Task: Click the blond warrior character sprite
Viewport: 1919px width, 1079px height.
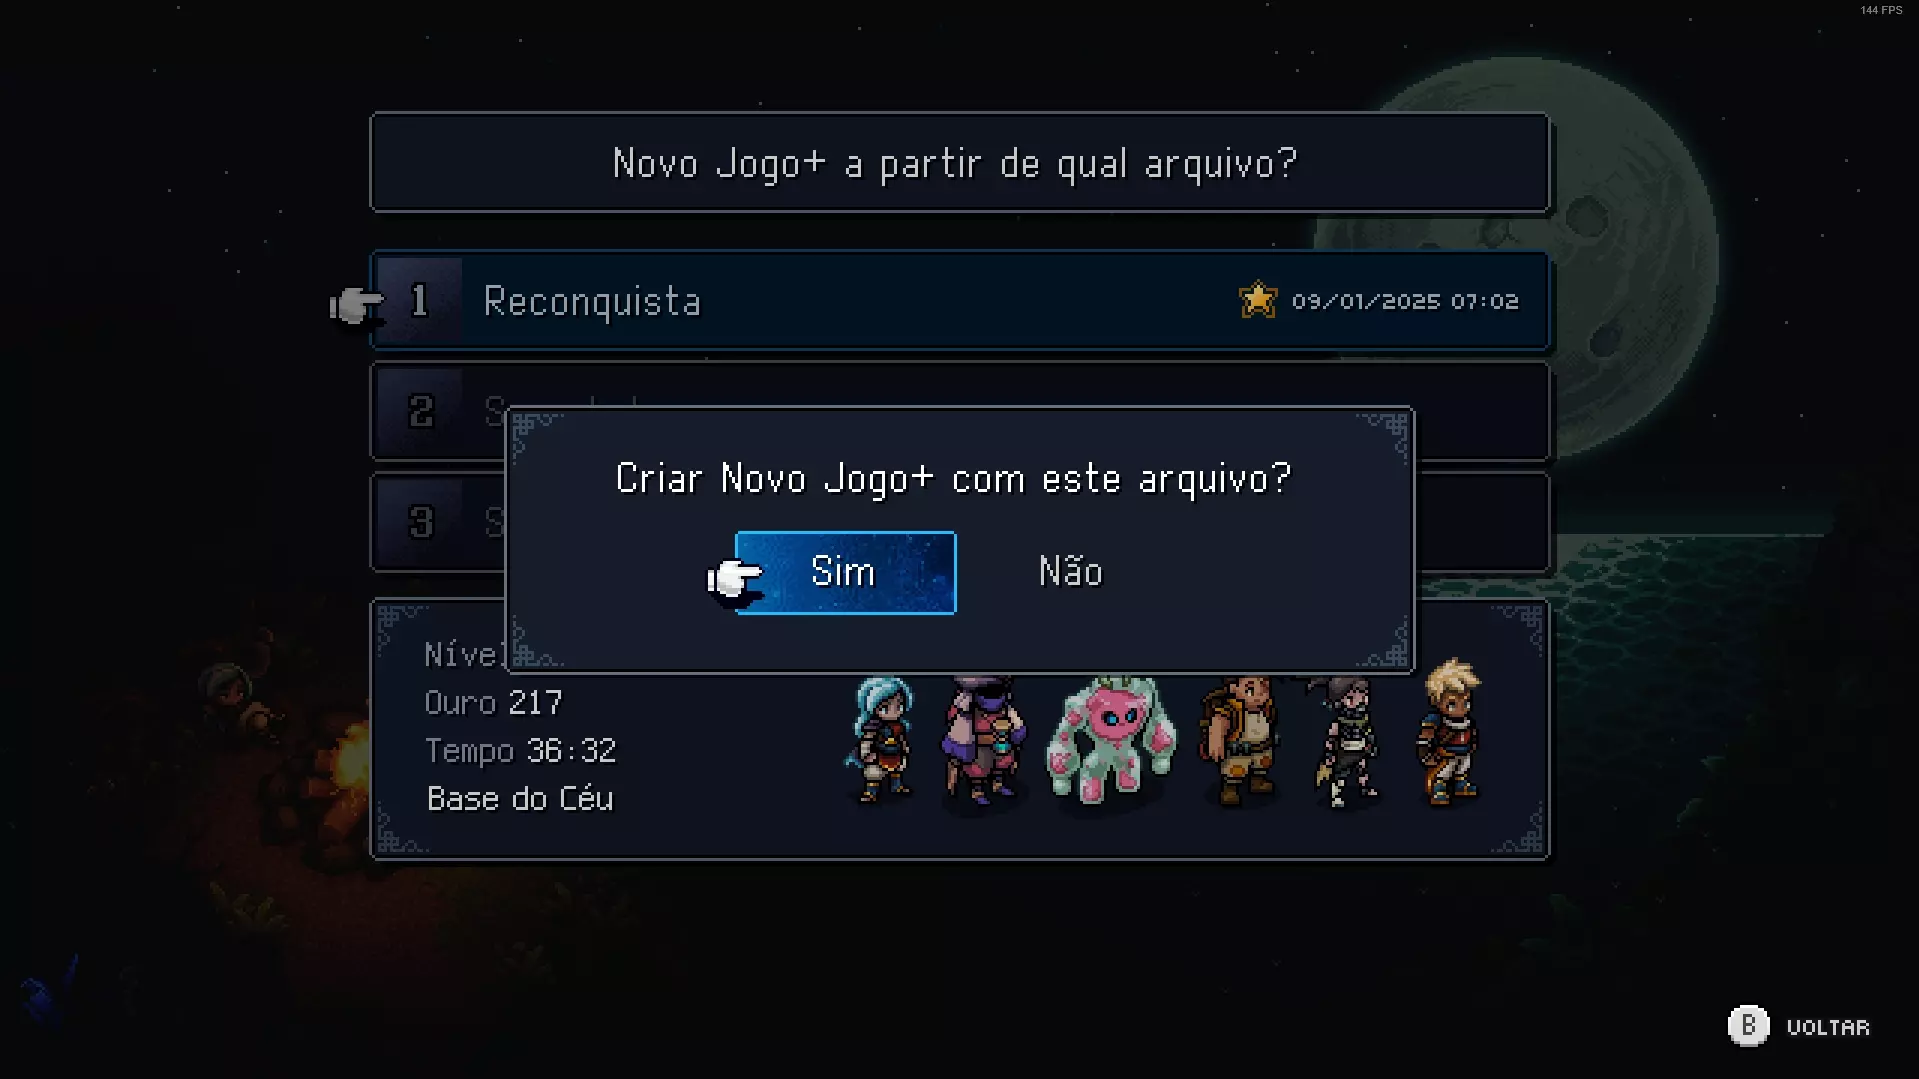Action: 1450,731
